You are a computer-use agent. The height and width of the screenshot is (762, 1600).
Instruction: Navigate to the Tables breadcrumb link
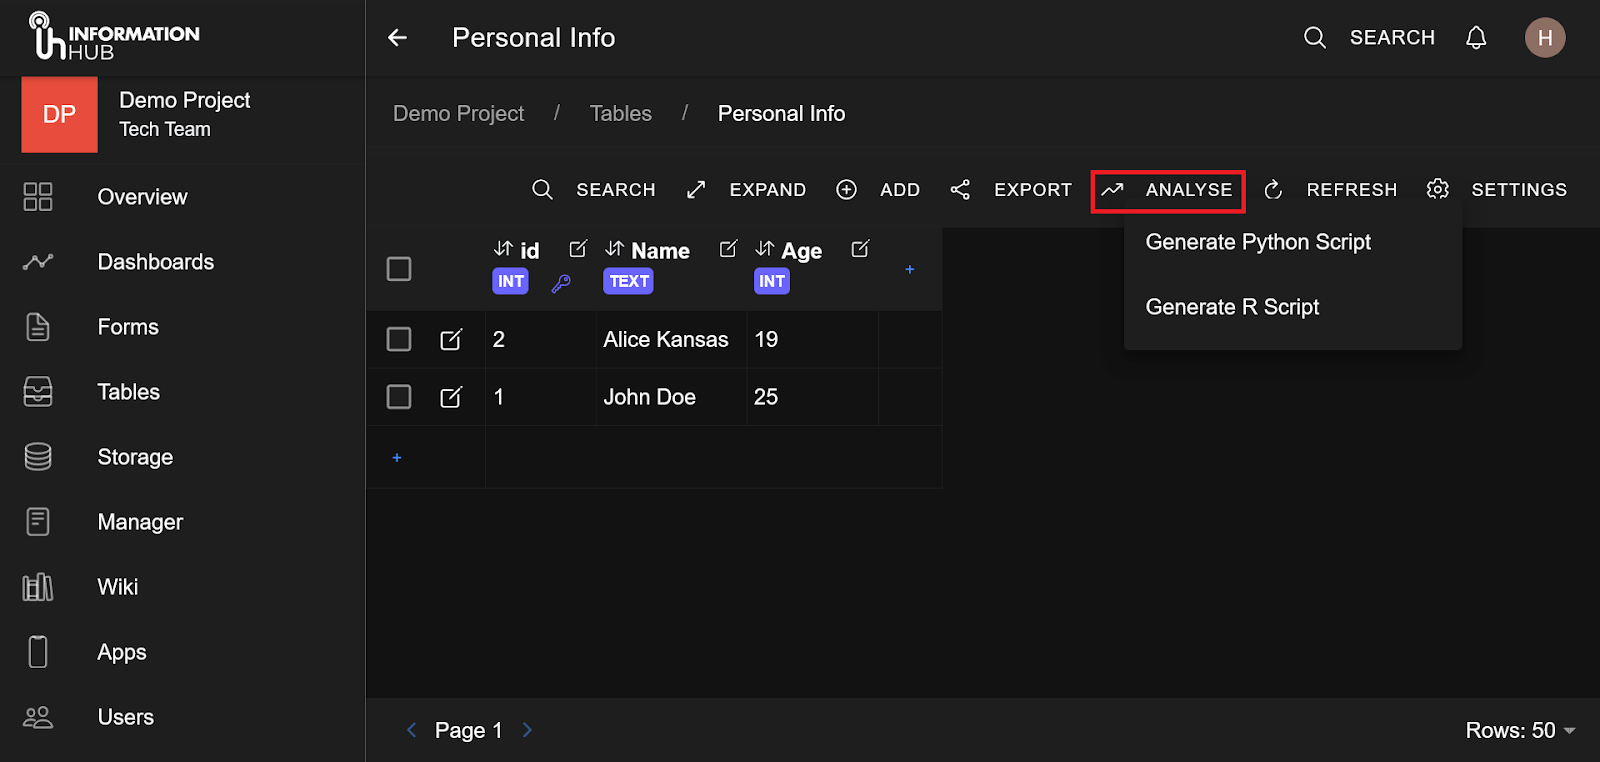pyautogui.click(x=620, y=114)
